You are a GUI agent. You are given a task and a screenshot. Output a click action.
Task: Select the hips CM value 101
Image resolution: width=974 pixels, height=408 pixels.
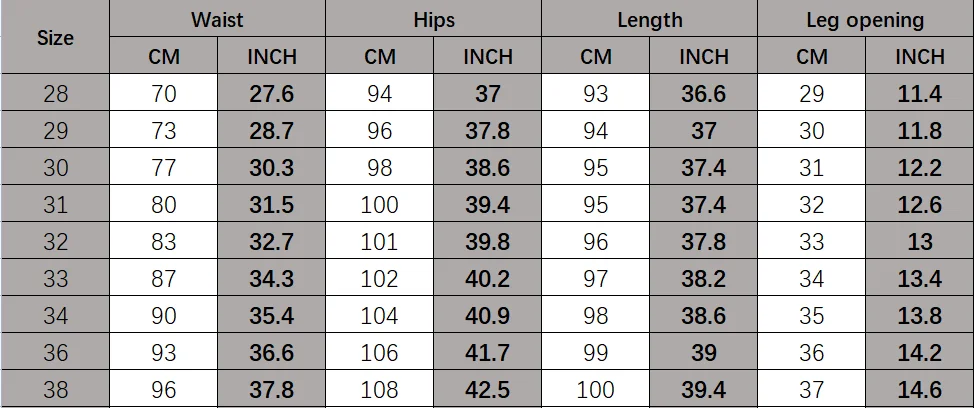point(380,241)
